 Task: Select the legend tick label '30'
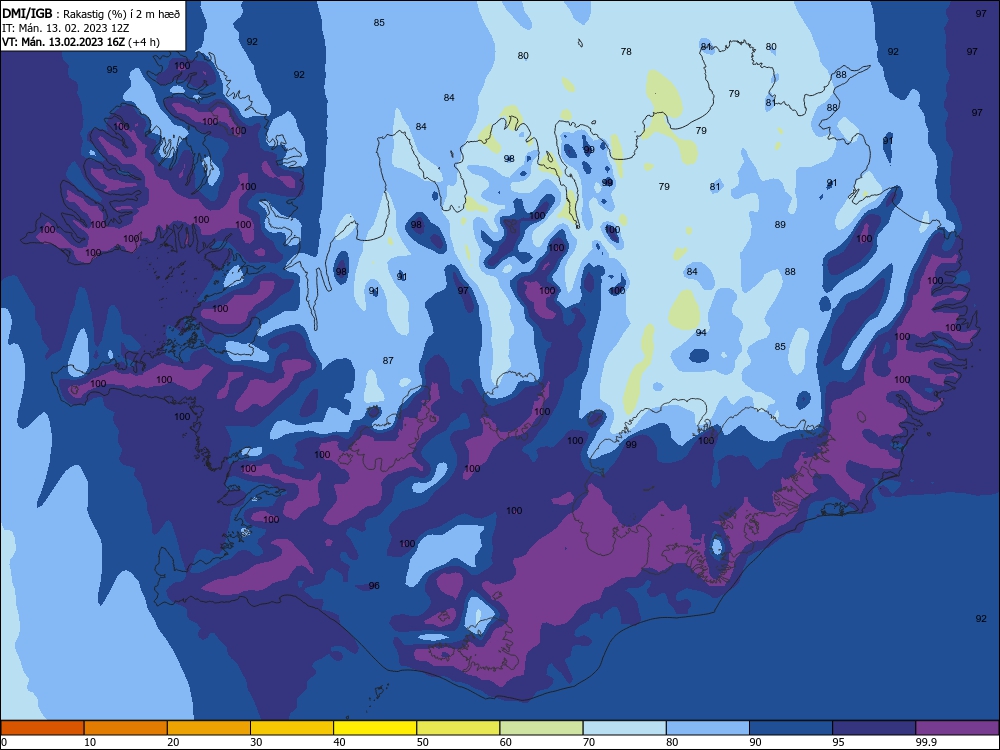pos(256,742)
